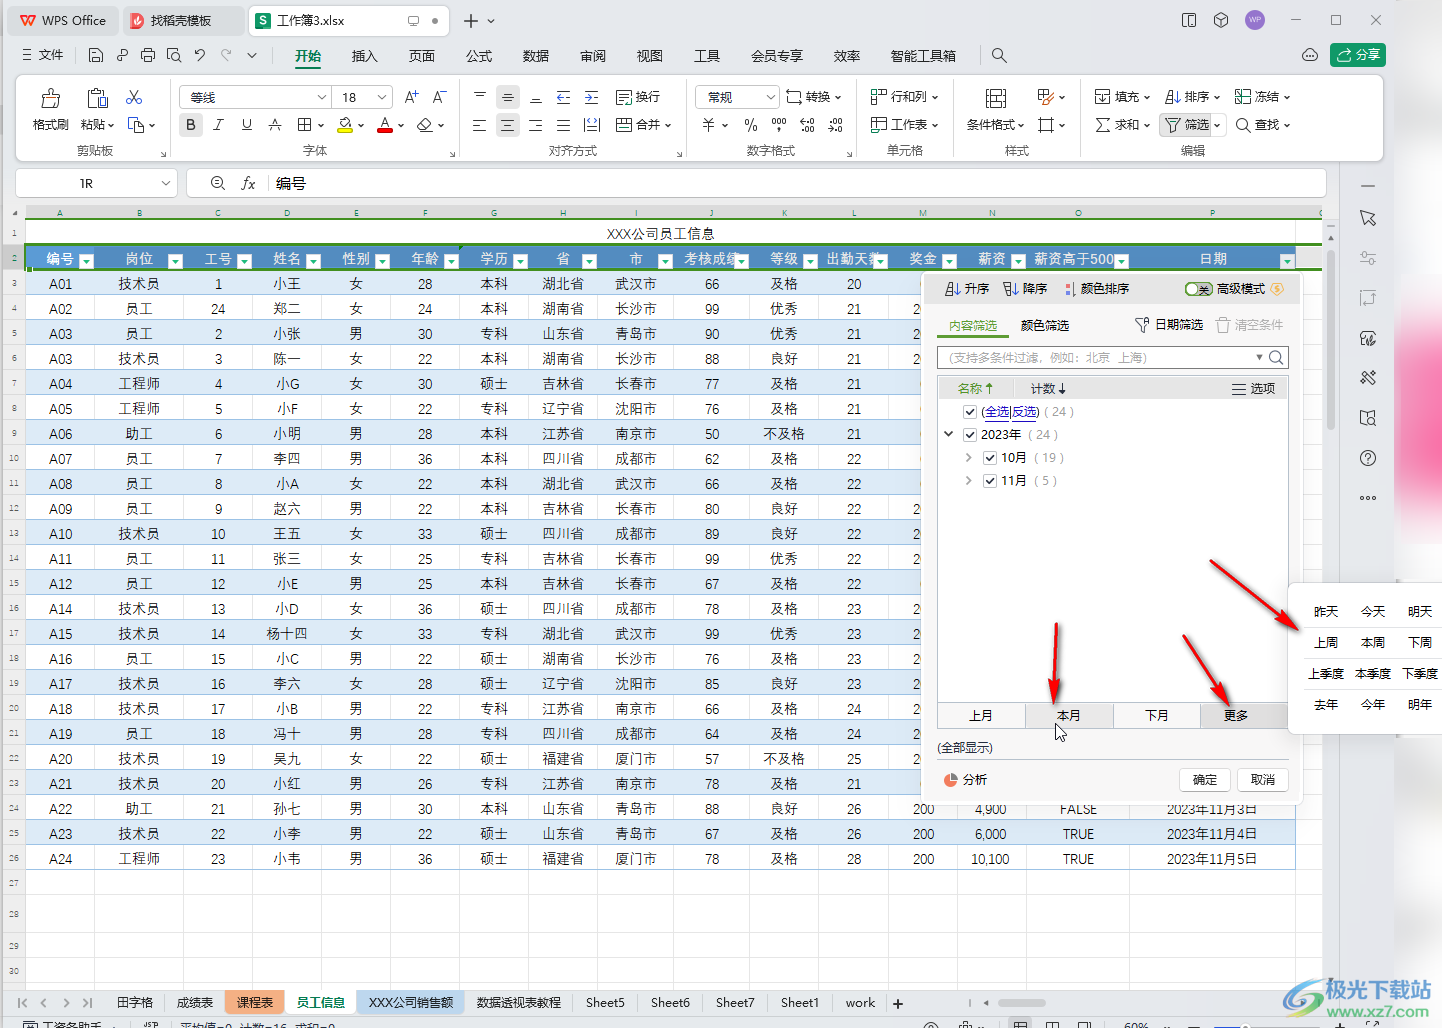Uncheck the 11月 checkbox

tap(990, 481)
